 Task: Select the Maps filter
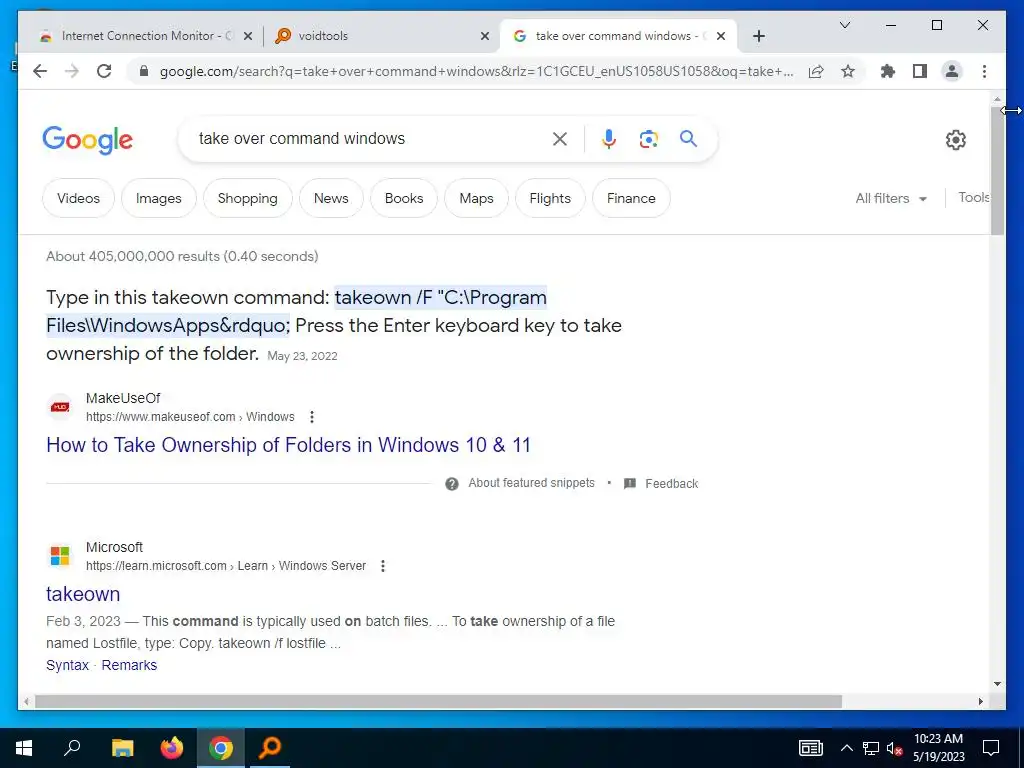[x=476, y=198]
